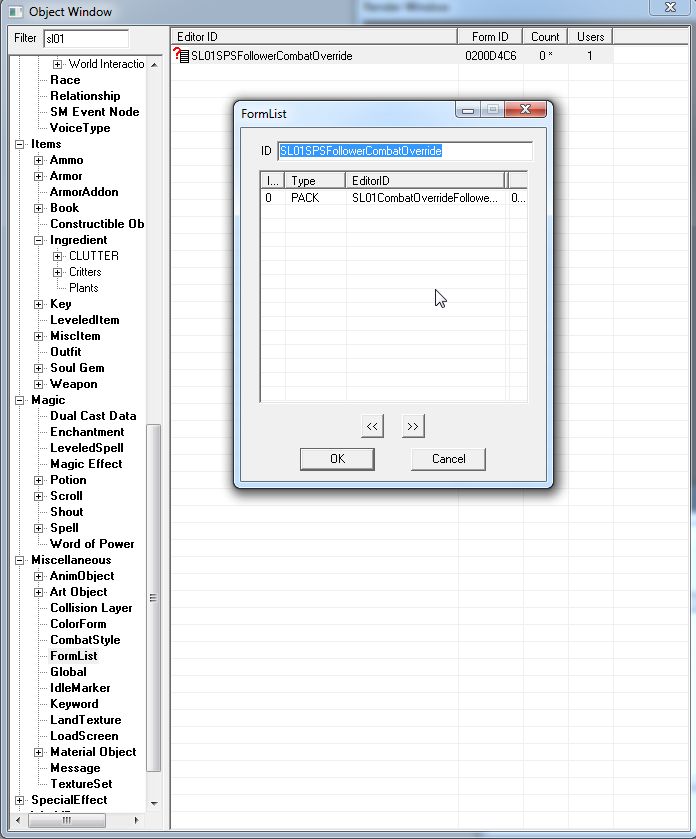Select the PACK SL01CombatOverrideFollower entry
The width and height of the screenshot is (696, 839).
click(394, 198)
